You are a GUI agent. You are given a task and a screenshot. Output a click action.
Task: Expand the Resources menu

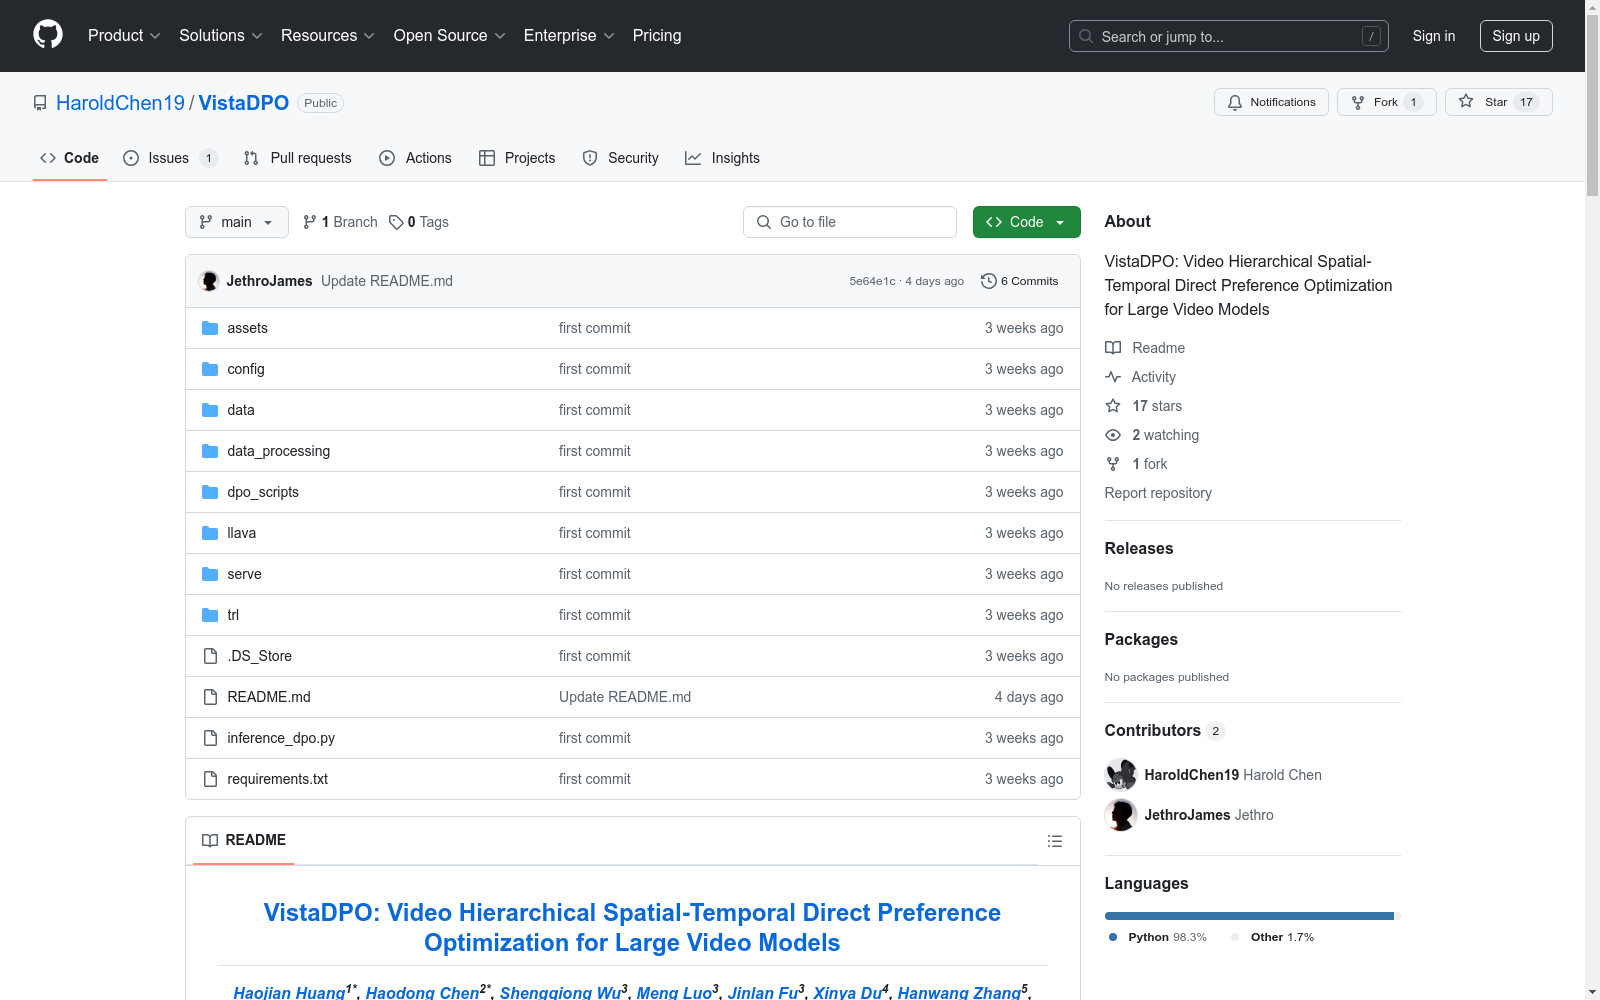tap(328, 35)
